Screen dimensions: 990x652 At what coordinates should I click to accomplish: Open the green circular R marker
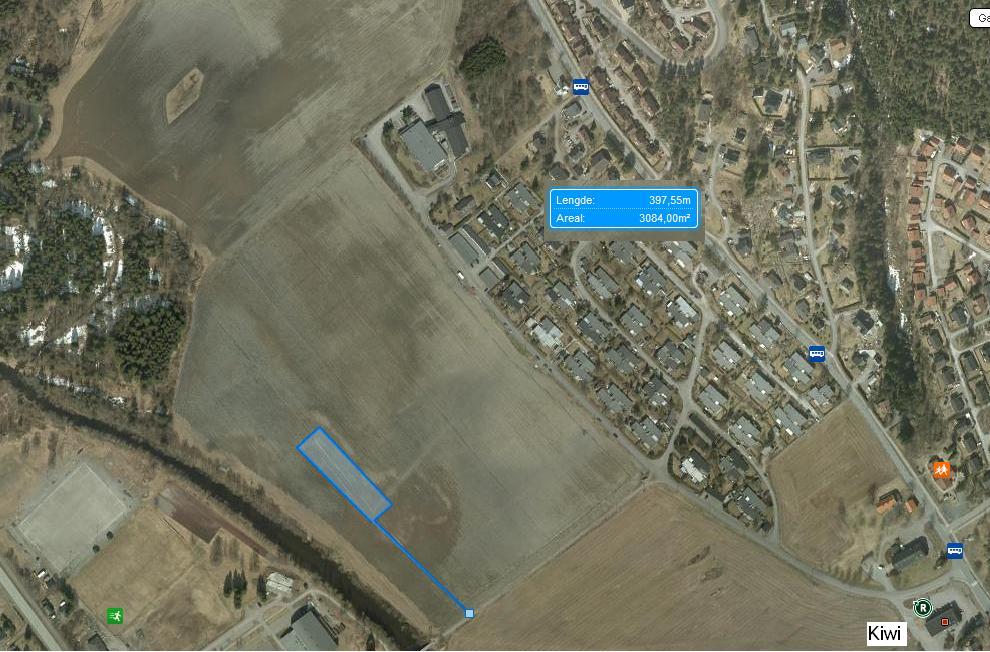pos(922,608)
